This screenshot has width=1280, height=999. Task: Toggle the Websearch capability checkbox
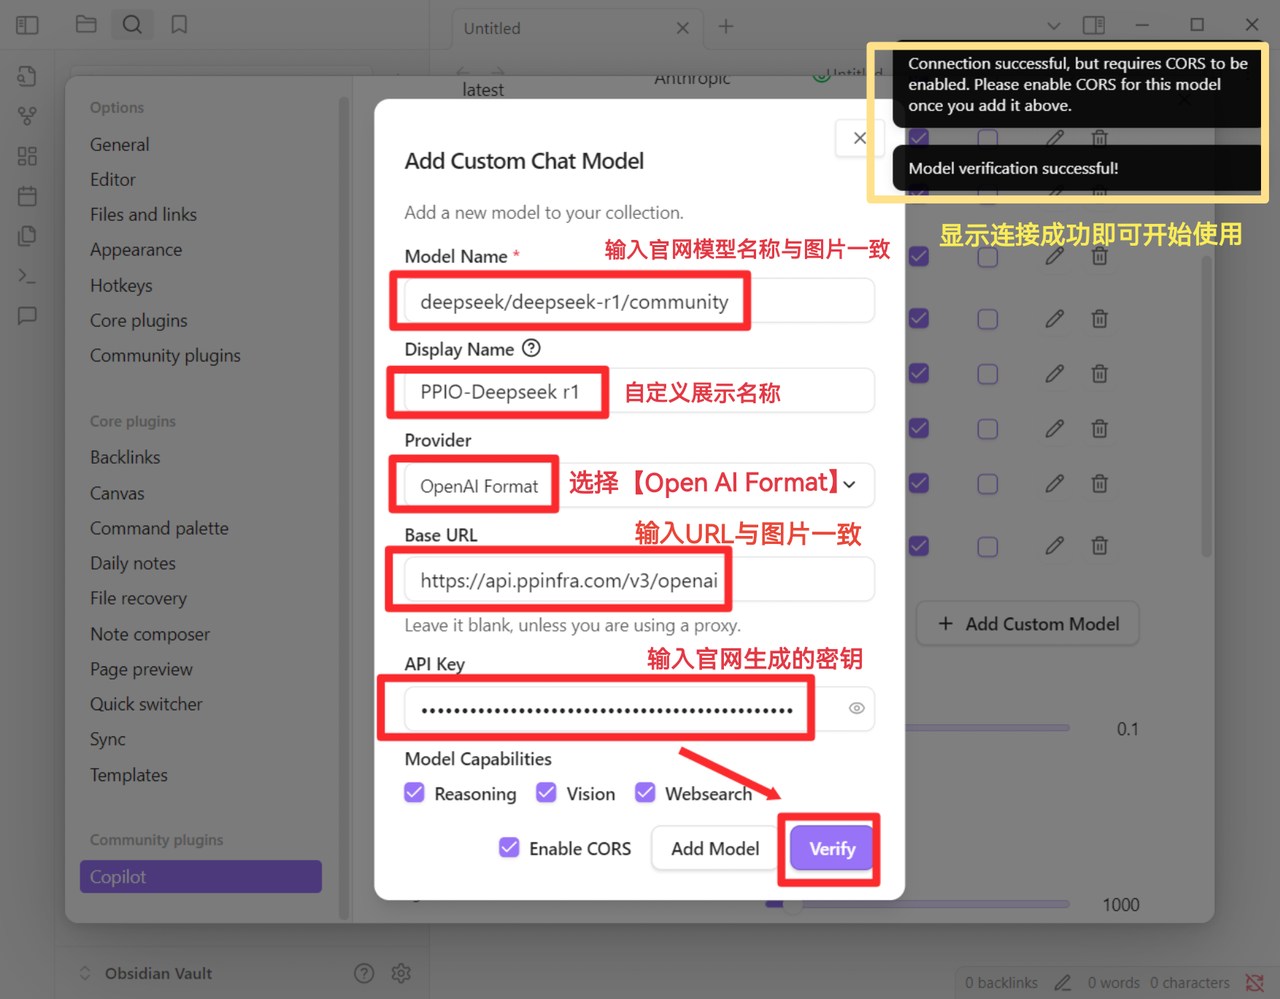645,793
